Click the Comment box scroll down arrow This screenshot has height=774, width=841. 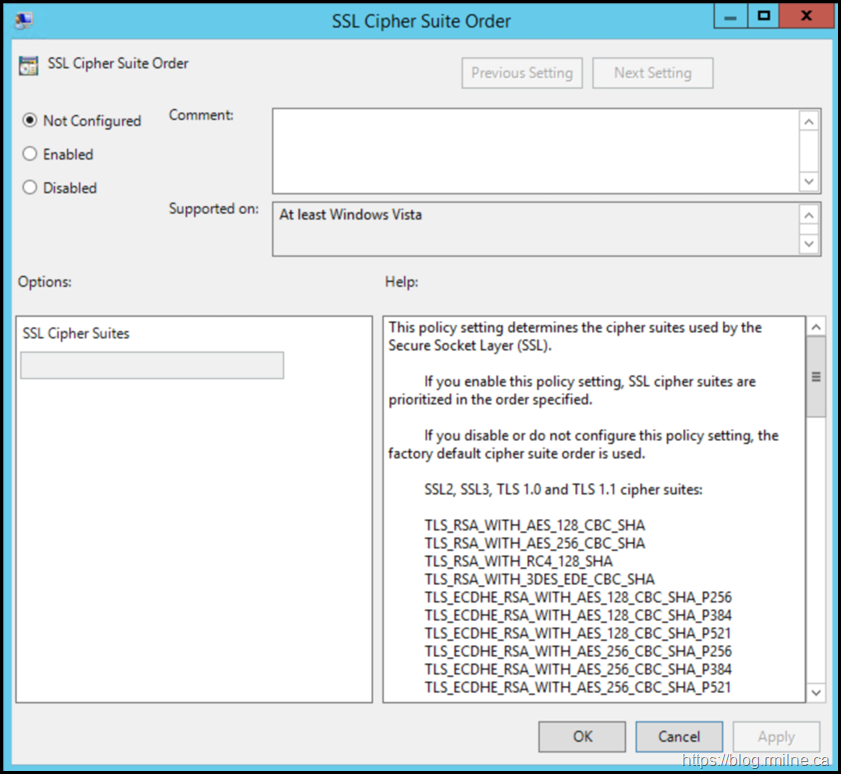pyautogui.click(x=809, y=181)
